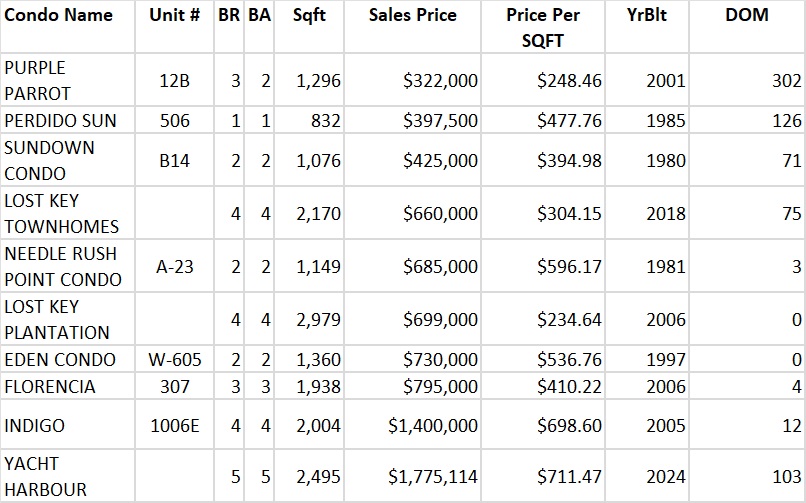Select the $234.64 price per sqft cell
Screen dimensions: 806x503
coord(542,319)
